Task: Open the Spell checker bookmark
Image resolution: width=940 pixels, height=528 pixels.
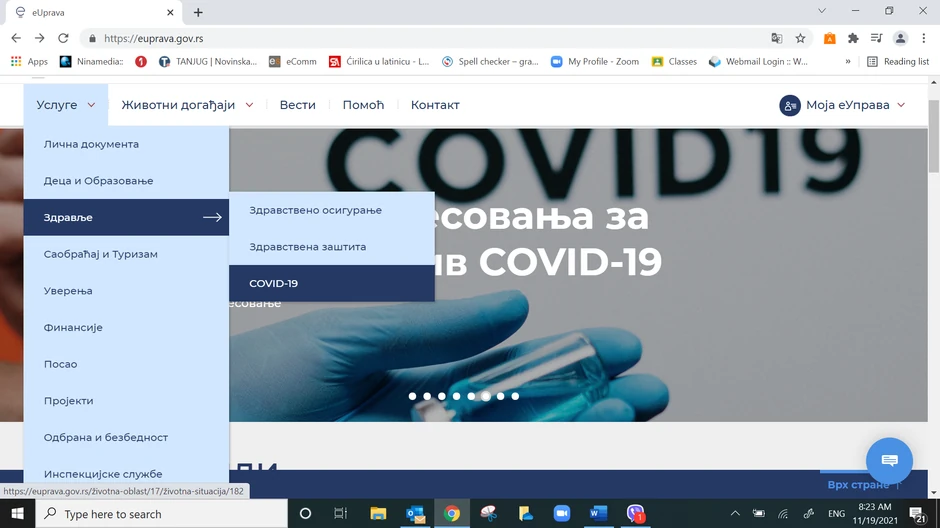Action: (x=490, y=62)
